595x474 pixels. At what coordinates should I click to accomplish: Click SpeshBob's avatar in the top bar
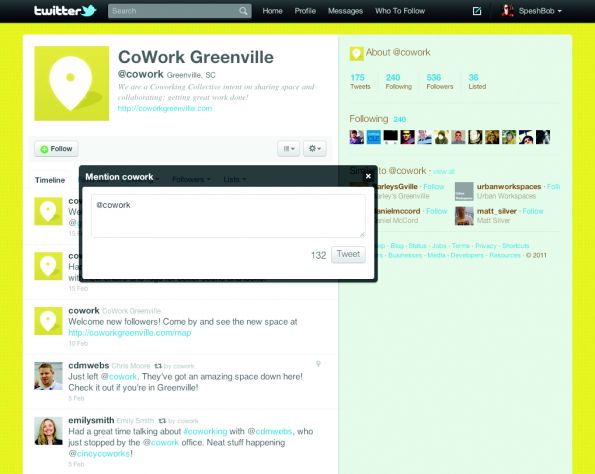(x=508, y=11)
